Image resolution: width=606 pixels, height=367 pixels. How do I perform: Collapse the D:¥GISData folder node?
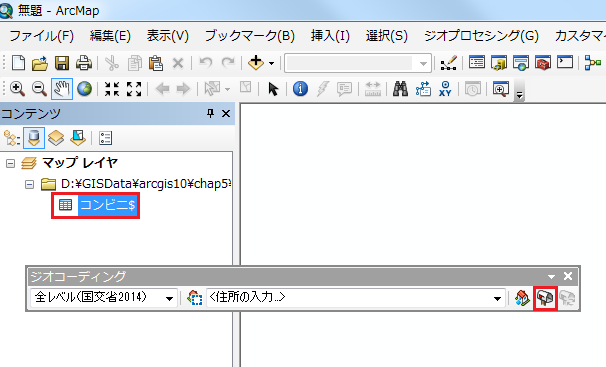point(29,185)
